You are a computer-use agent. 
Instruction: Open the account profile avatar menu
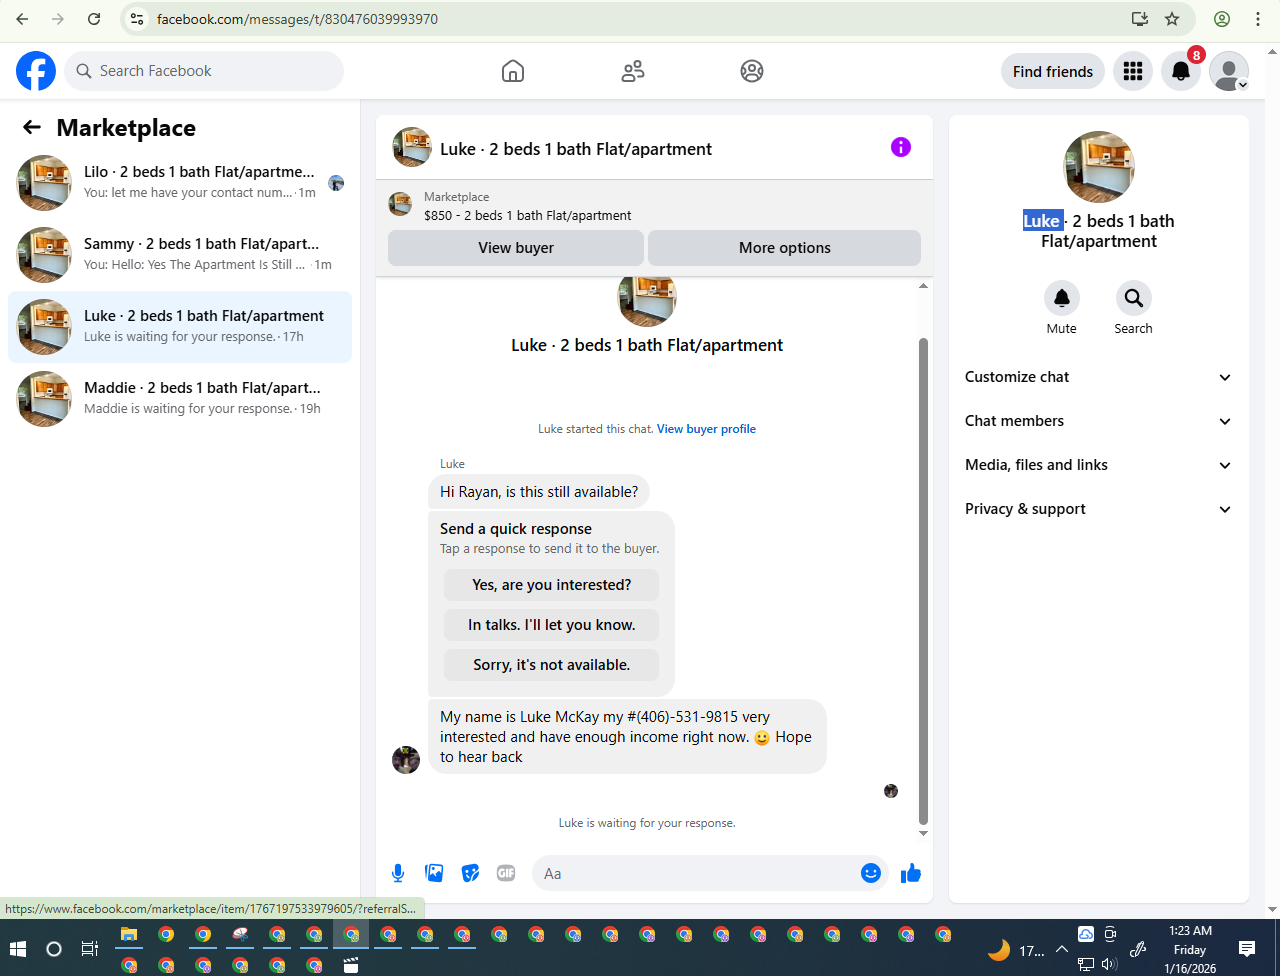tap(1229, 71)
